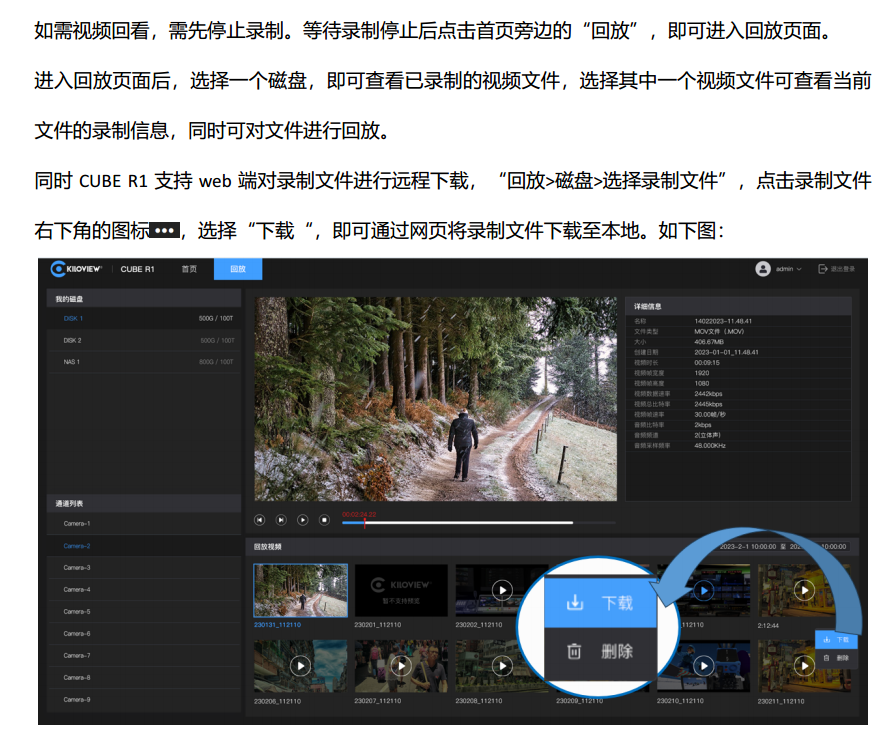Viewport: 894px width, 753px height.
Task: Click the file name 230209_112110 label
Action: pyautogui.click(x=579, y=701)
